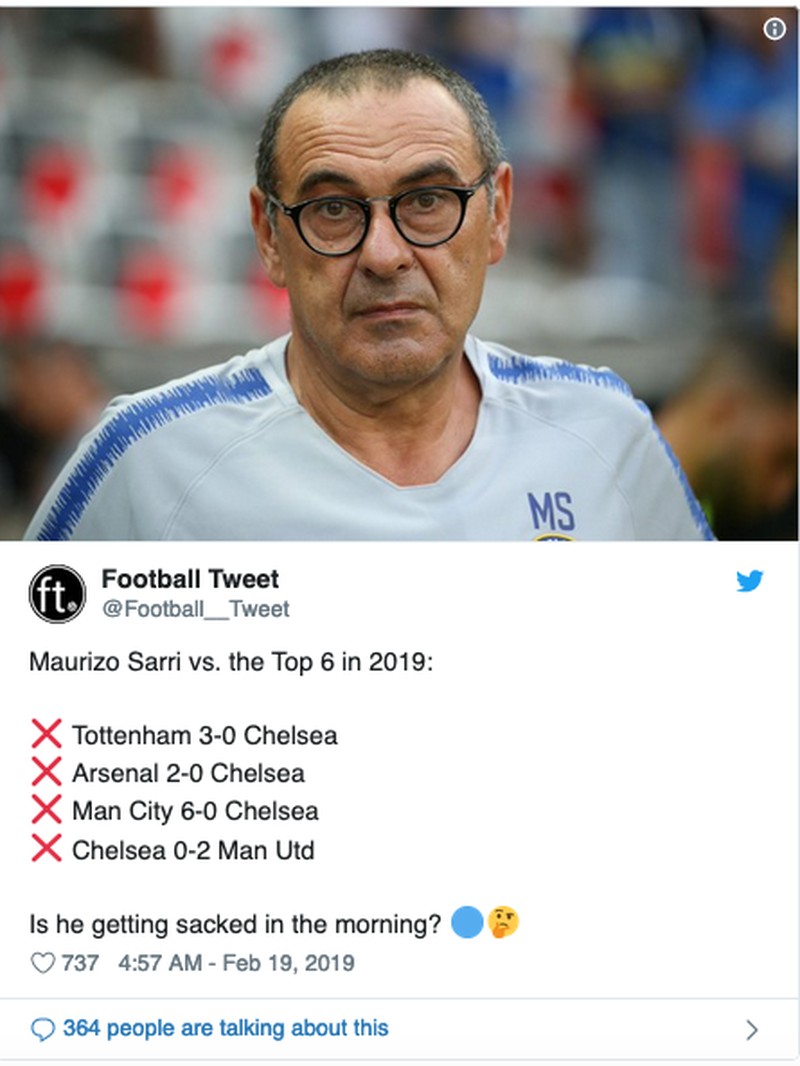Click the thinking face emoji
800x1066 pixels.
coord(503,923)
